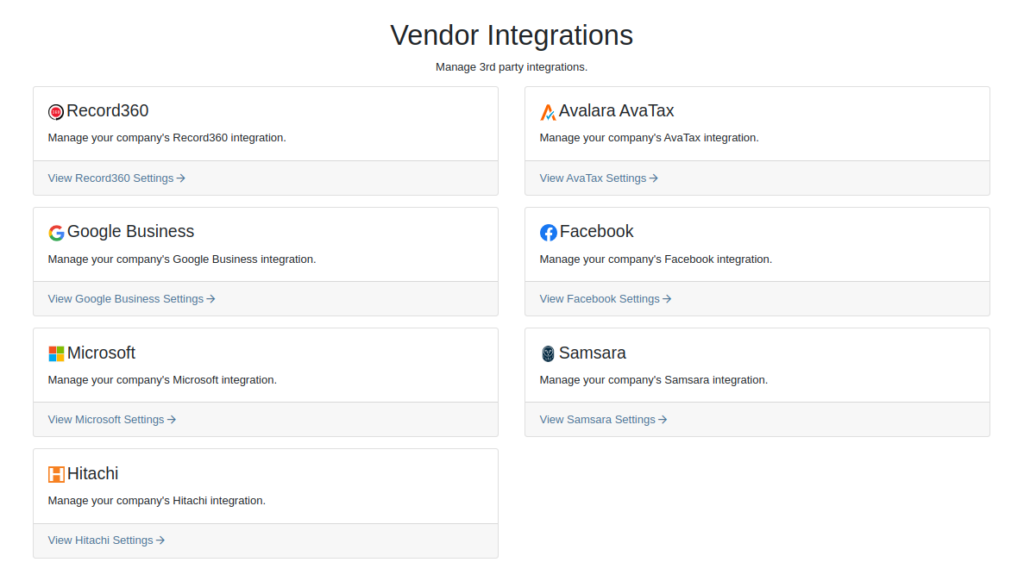
Task: Open View AvaTax Settings link
Action: (x=598, y=178)
